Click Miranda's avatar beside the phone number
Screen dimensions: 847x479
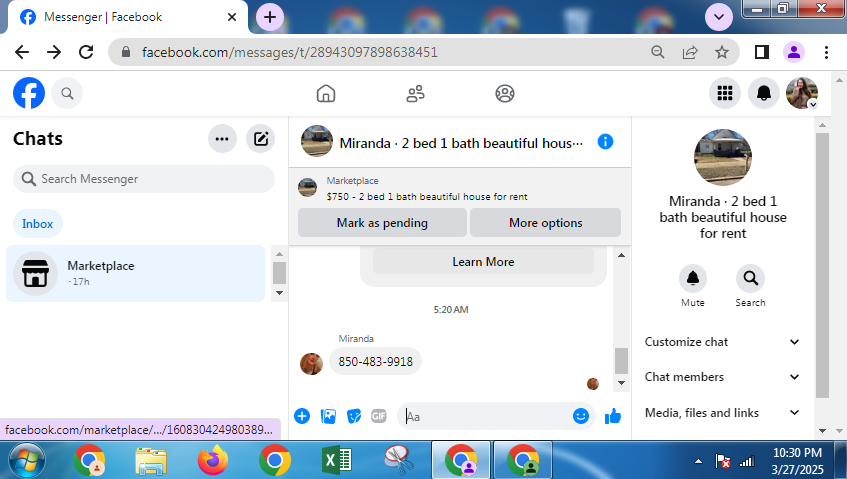311,363
